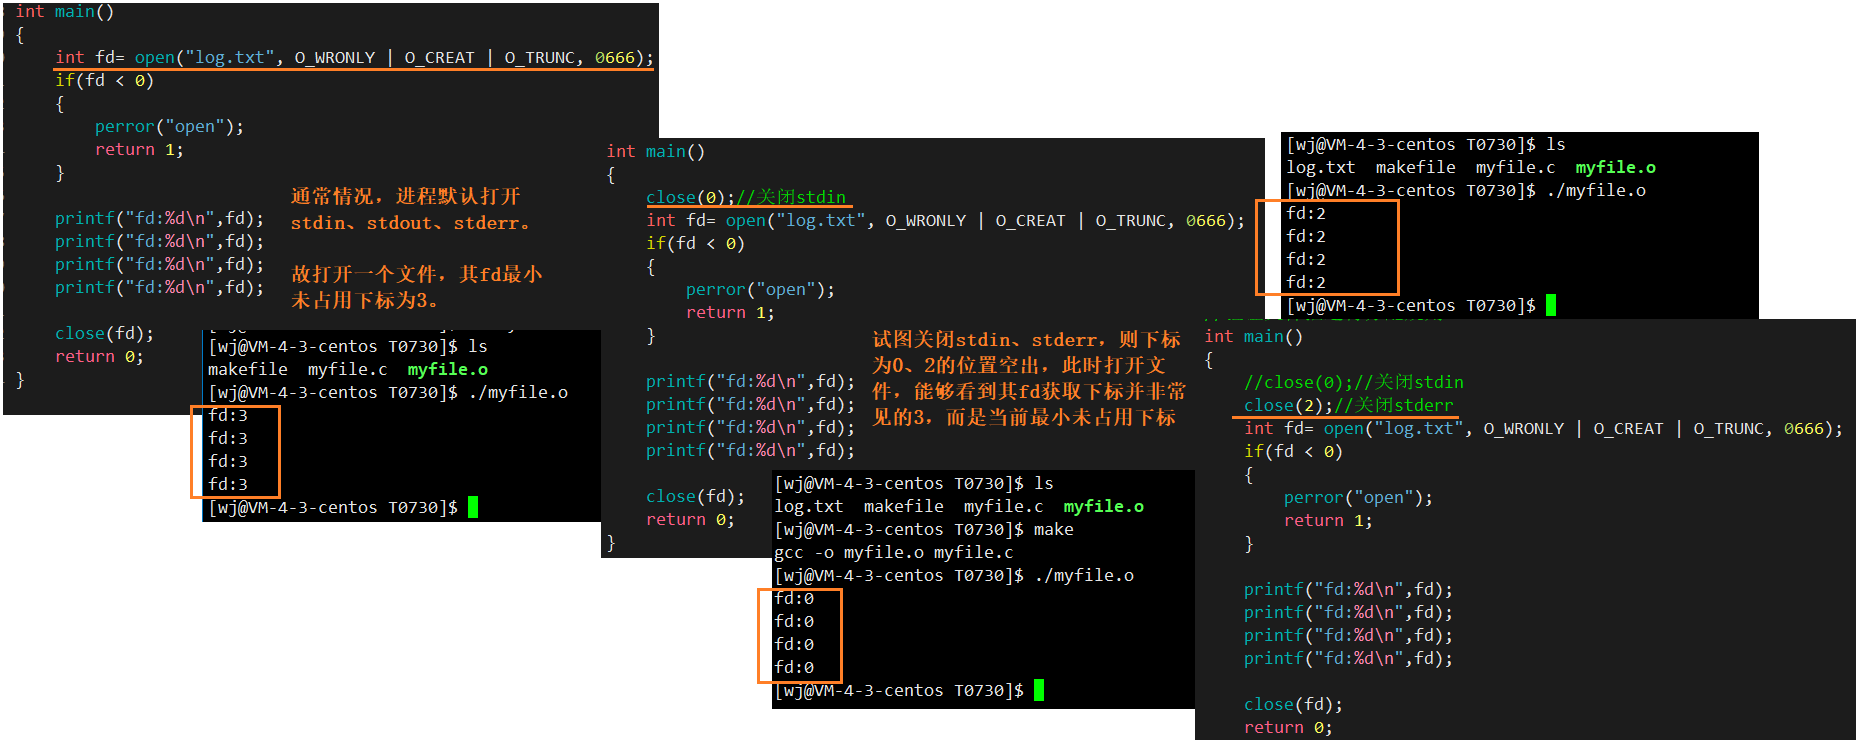The width and height of the screenshot is (1856, 740).
Task: Click "./myfile.o" command in the fd:2 terminal
Action: [1596, 190]
